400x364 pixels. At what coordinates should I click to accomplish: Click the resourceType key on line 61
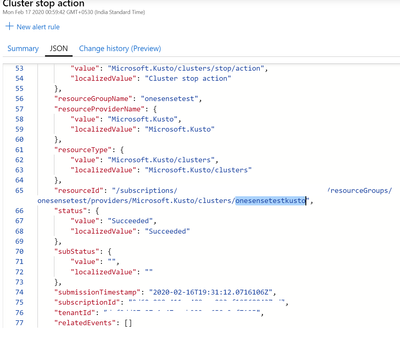pos(83,150)
